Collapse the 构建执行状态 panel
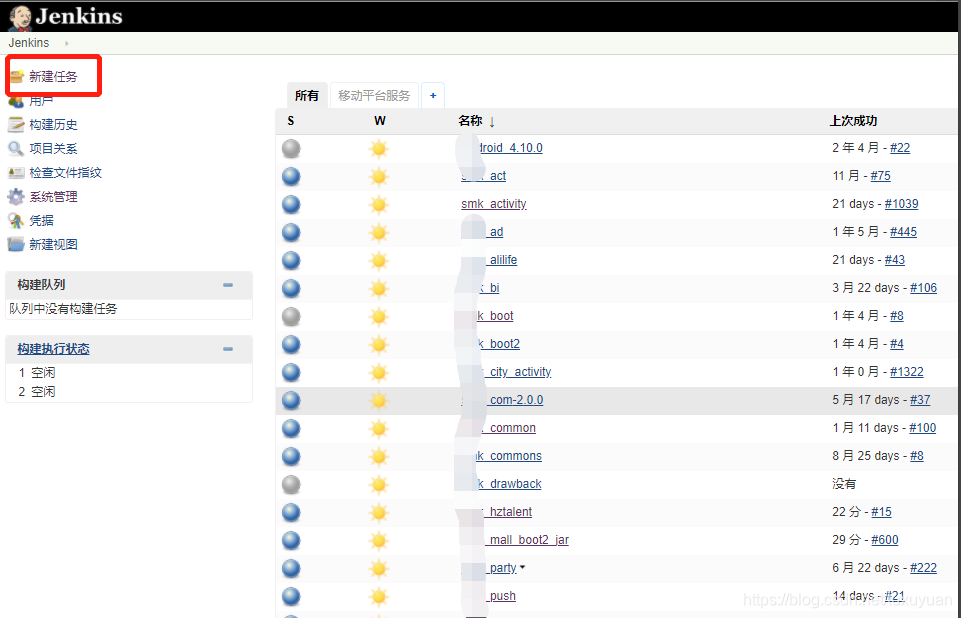 (228, 349)
